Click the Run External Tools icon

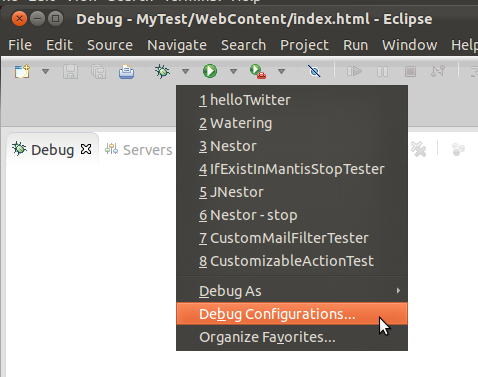tap(258, 71)
